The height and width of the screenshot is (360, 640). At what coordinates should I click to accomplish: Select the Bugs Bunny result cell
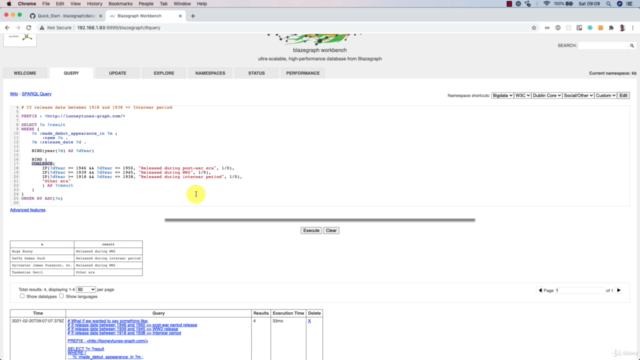tap(42, 251)
